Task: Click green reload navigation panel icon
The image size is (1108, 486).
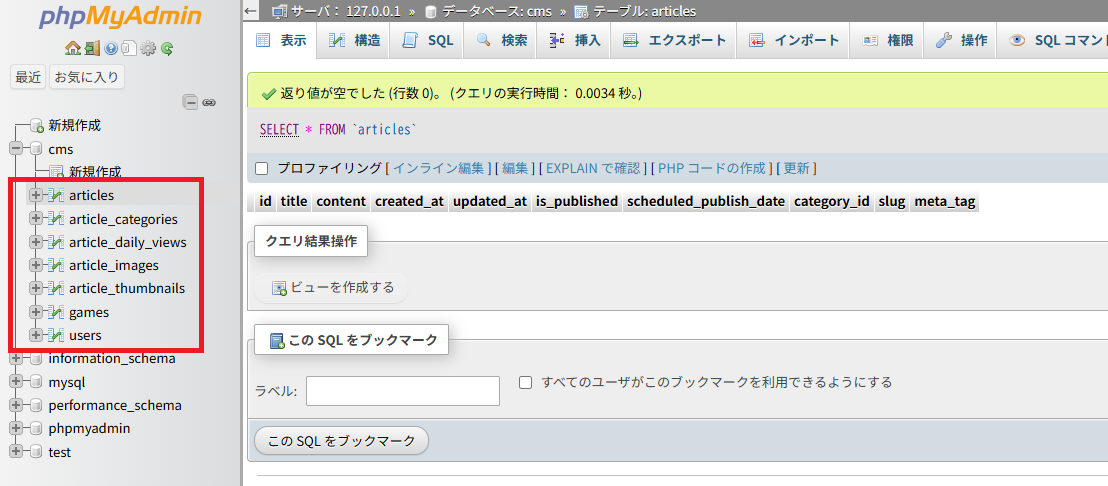Action: pos(167,48)
